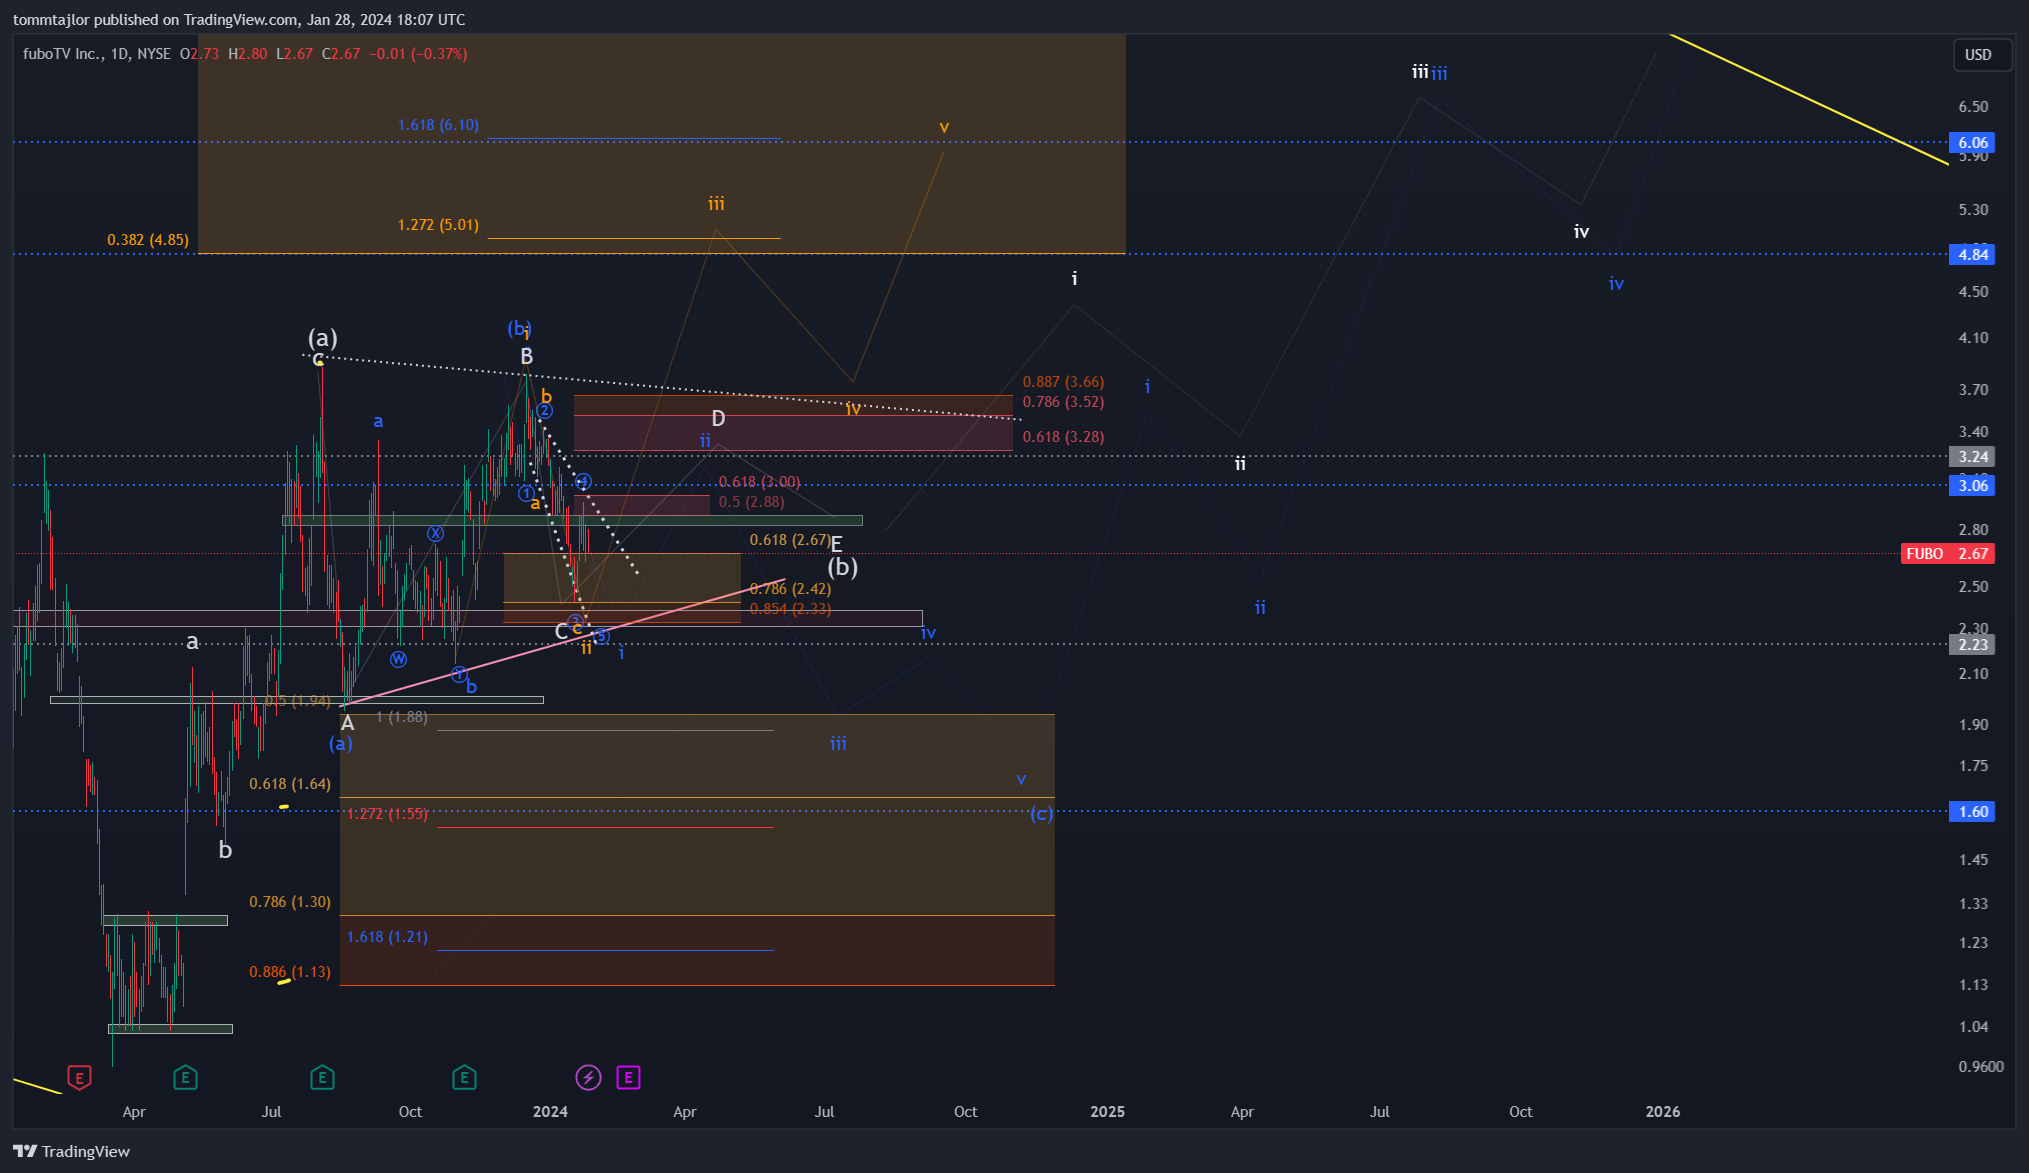This screenshot has height=1173, width=2029.
Task: Click the purple lightning bolt event icon
Action: click(x=588, y=1077)
